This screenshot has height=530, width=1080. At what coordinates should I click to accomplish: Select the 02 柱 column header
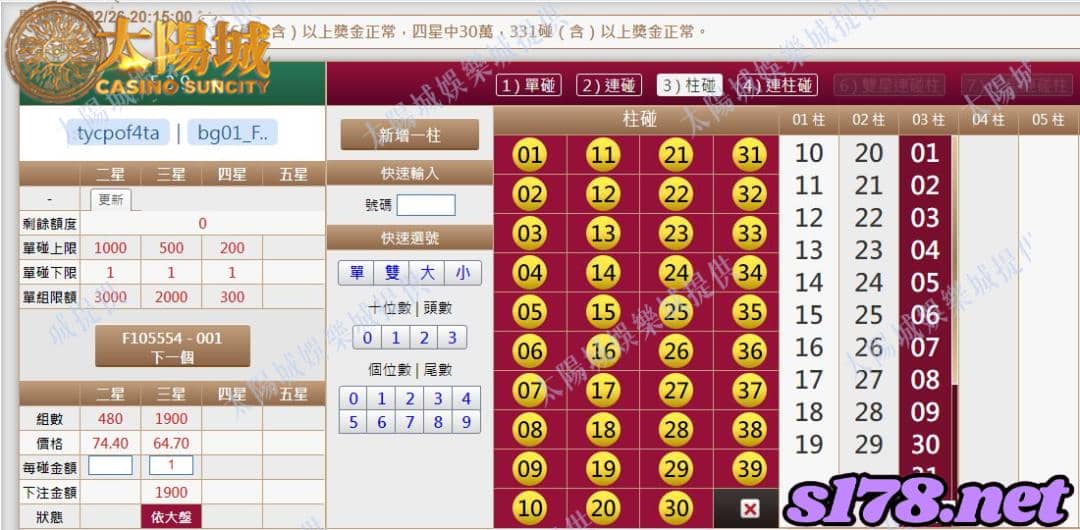(869, 120)
